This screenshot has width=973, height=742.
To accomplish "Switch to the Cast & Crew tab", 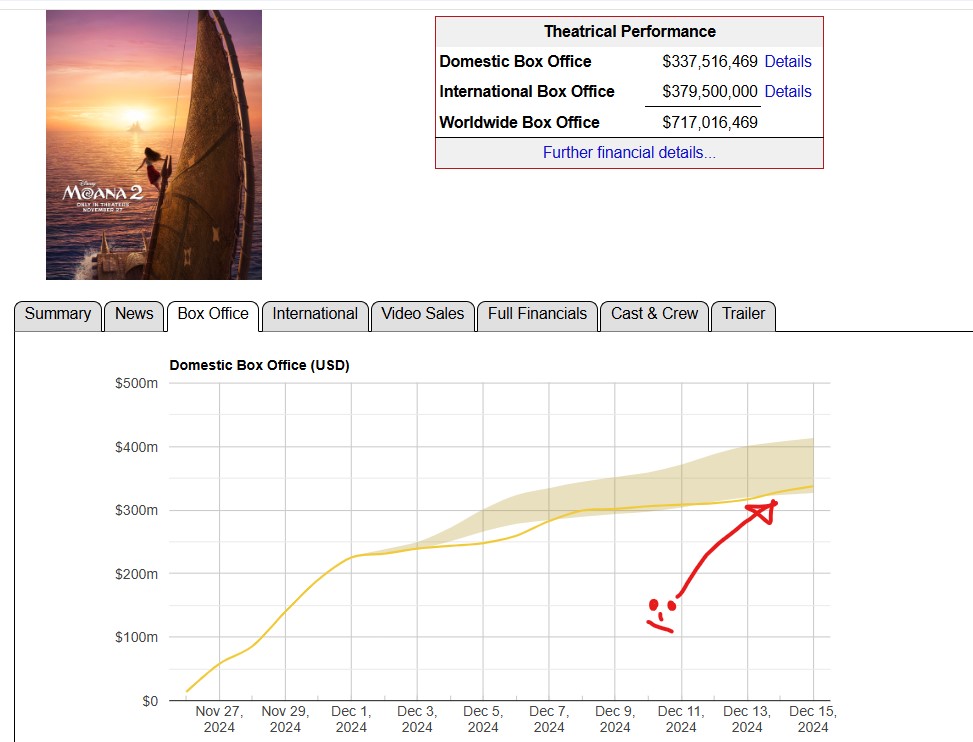I will [x=655, y=314].
